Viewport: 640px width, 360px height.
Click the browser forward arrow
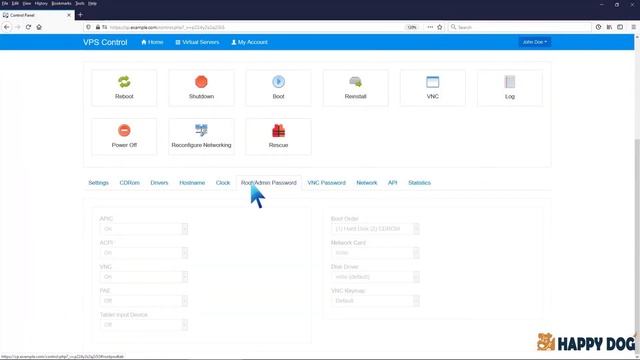click(x=18, y=27)
